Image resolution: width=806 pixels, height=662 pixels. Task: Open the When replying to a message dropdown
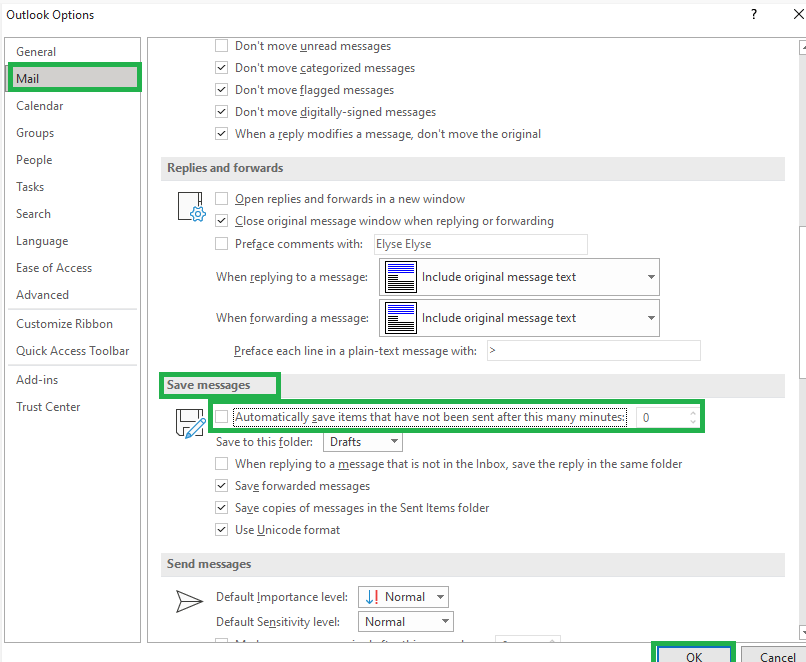(519, 277)
